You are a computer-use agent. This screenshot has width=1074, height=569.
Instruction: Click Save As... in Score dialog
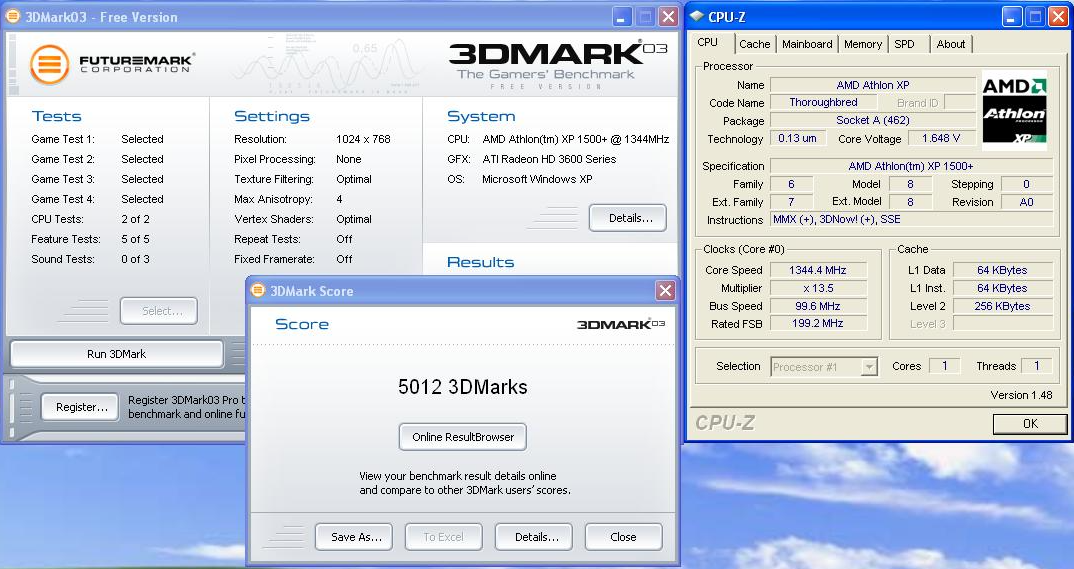tap(353, 537)
